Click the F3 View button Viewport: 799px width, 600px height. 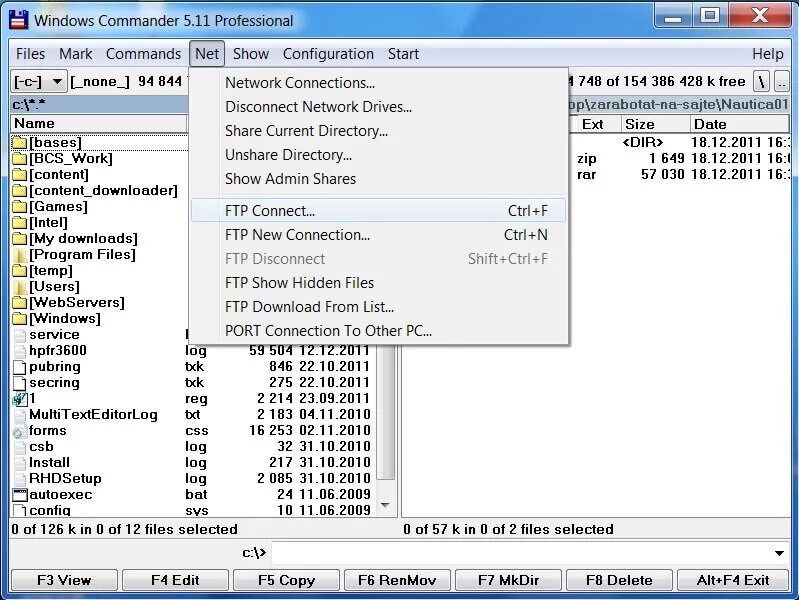[64, 580]
